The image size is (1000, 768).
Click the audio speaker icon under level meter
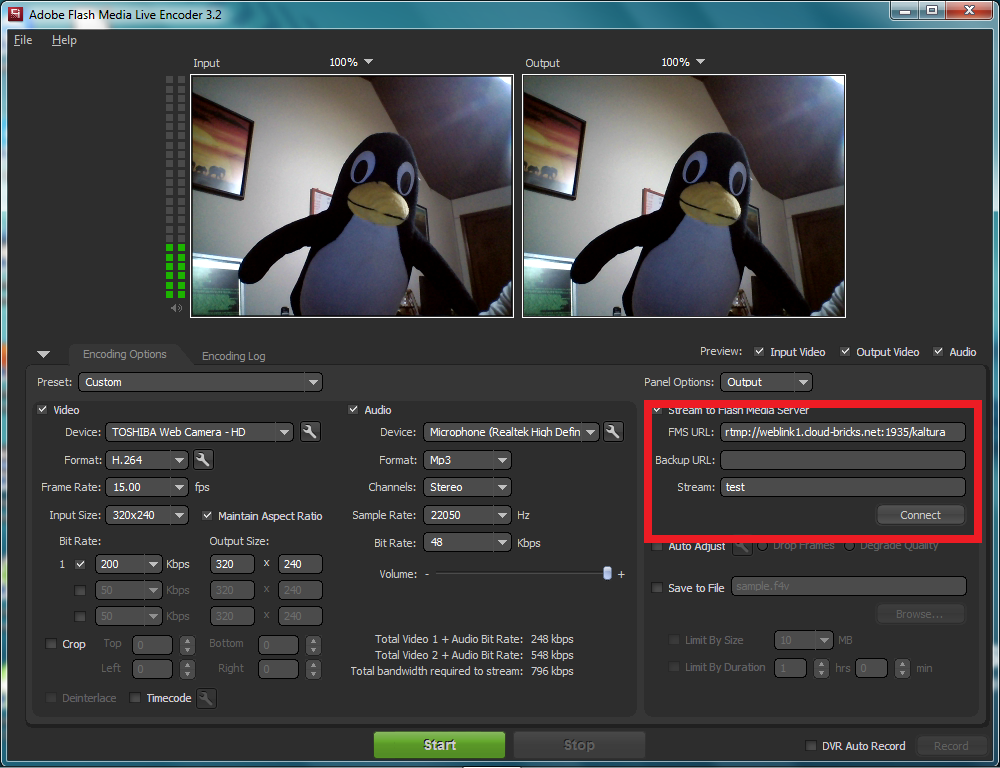(x=176, y=308)
